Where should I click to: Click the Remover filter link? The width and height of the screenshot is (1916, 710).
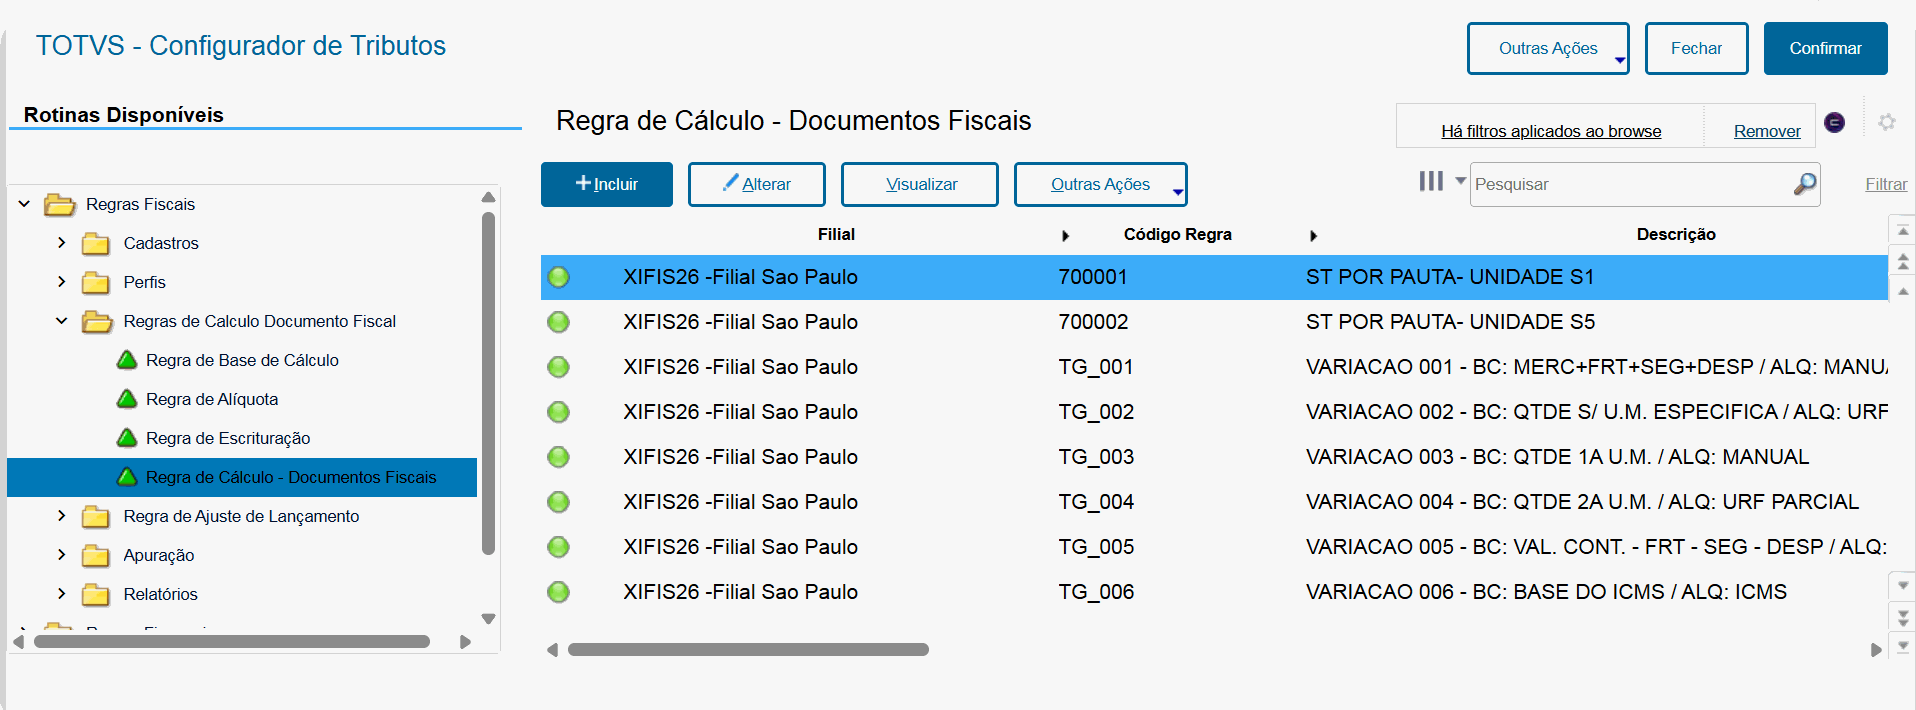point(1766,131)
